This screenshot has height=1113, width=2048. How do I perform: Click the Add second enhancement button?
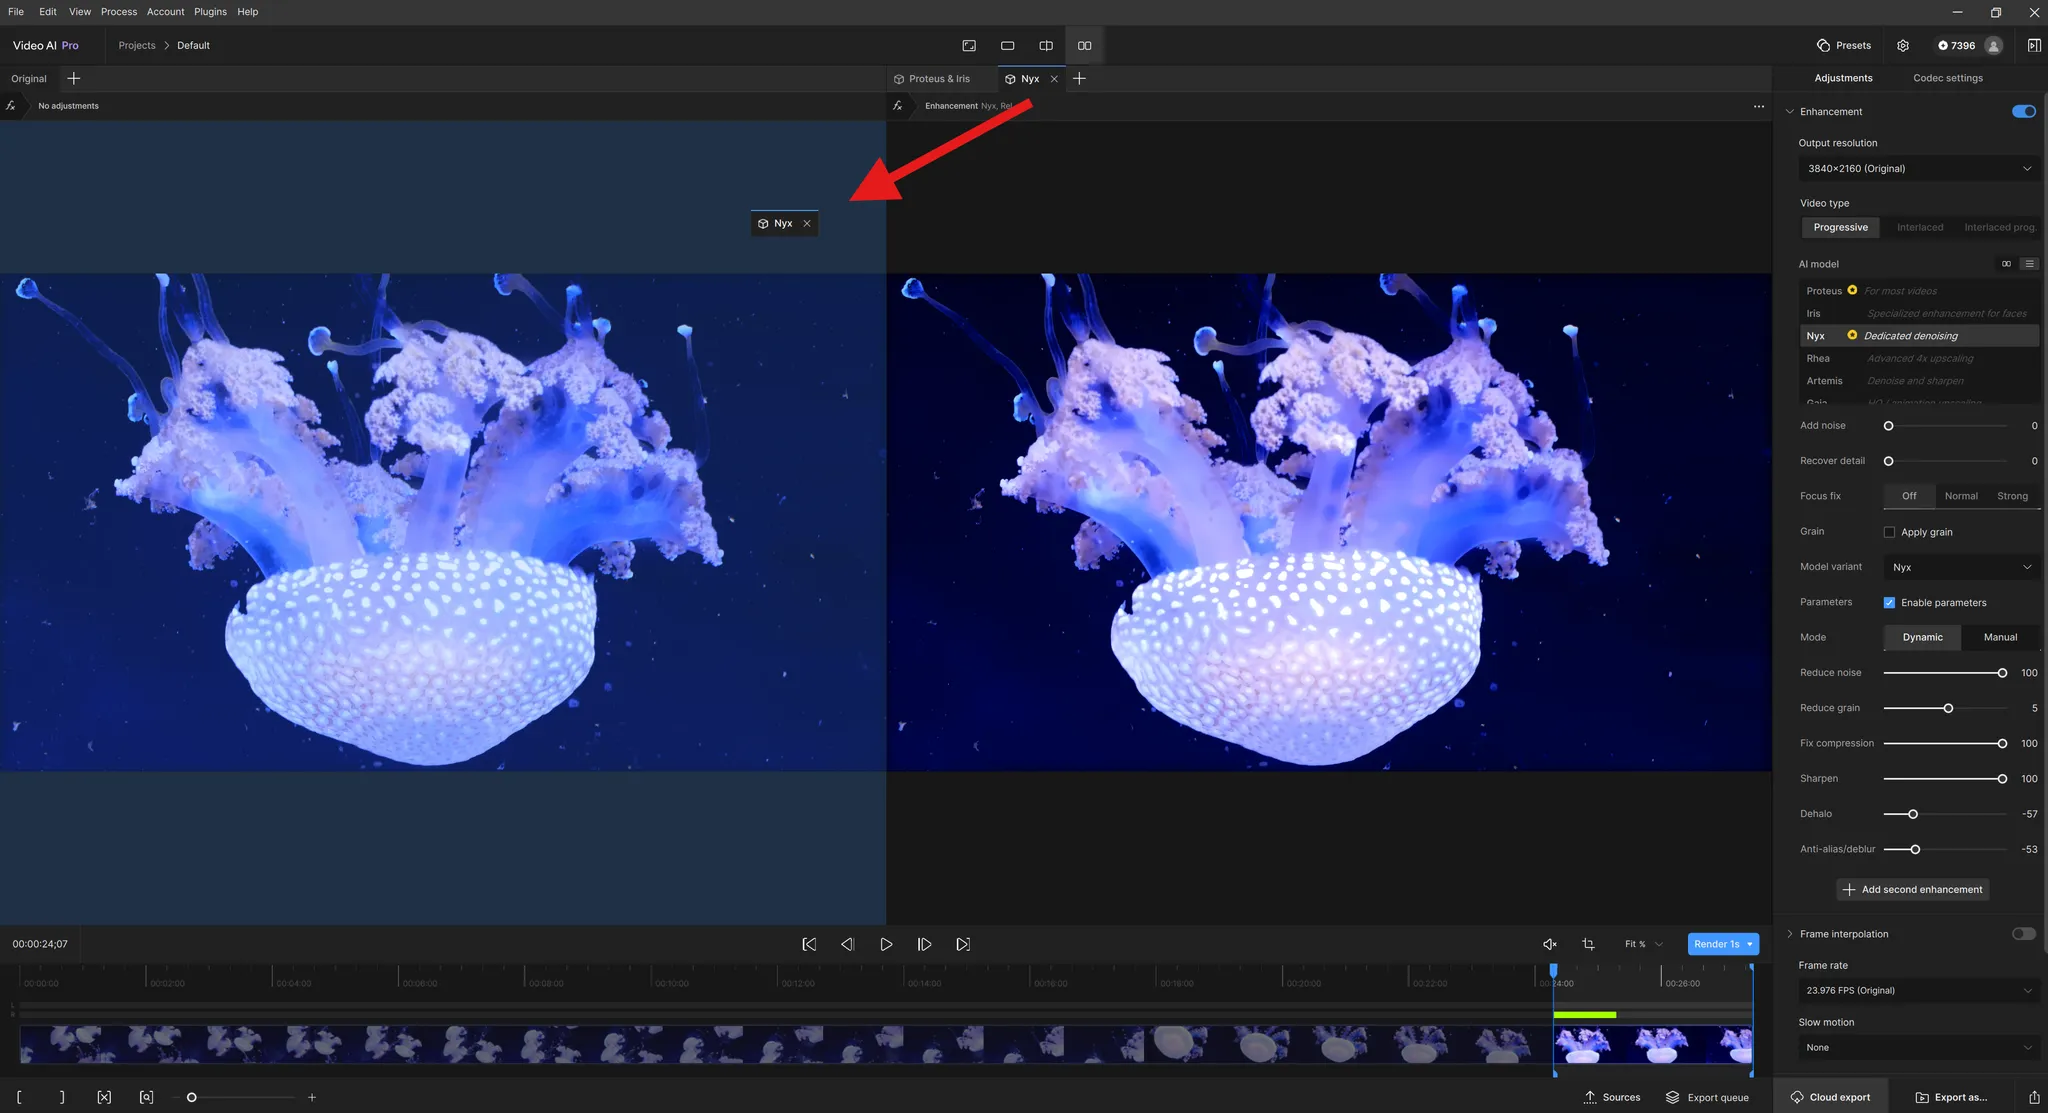1912,890
